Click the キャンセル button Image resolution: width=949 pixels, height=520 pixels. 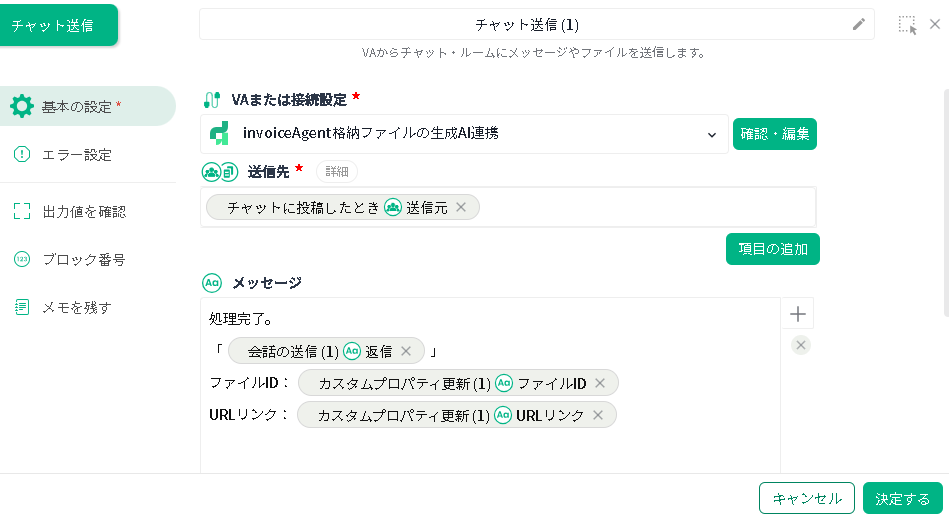pyautogui.click(x=807, y=498)
